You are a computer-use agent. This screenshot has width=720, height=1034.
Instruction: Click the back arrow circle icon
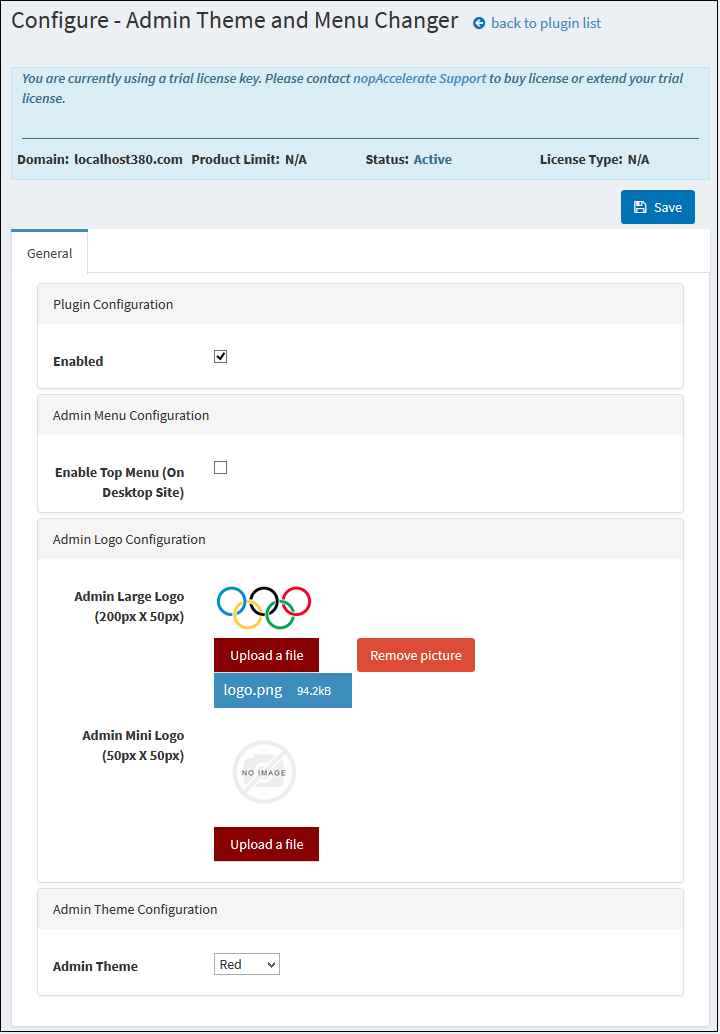point(479,24)
